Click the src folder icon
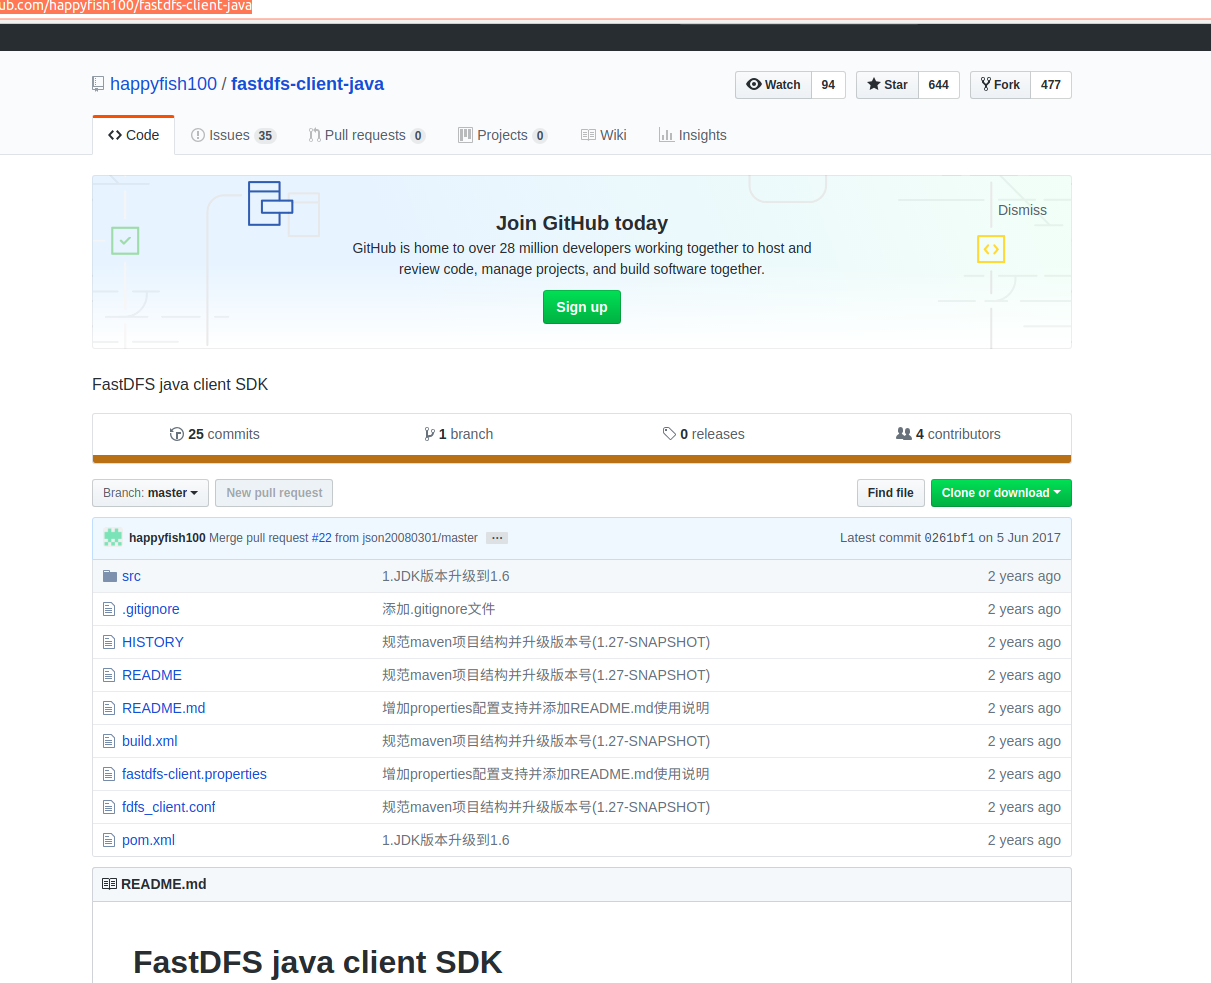Image resolution: width=1211 pixels, height=983 pixels. click(x=110, y=576)
